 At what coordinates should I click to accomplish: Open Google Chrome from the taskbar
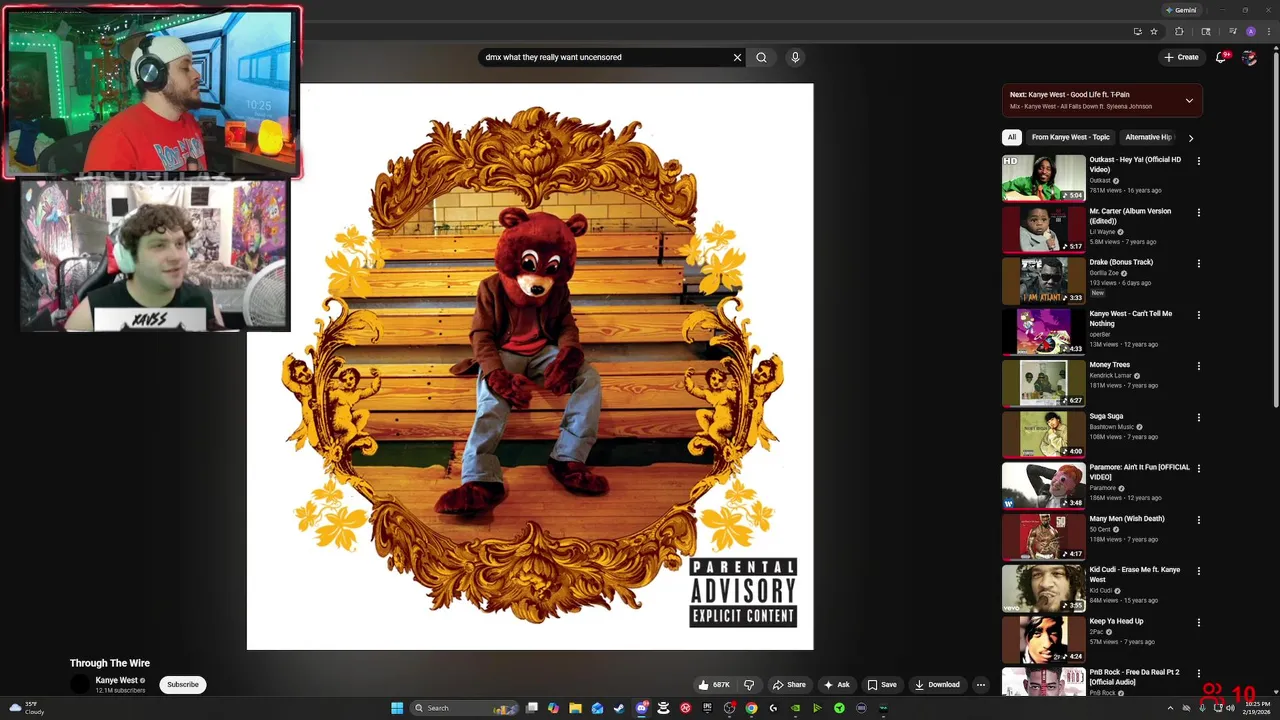click(x=751, y=708)
